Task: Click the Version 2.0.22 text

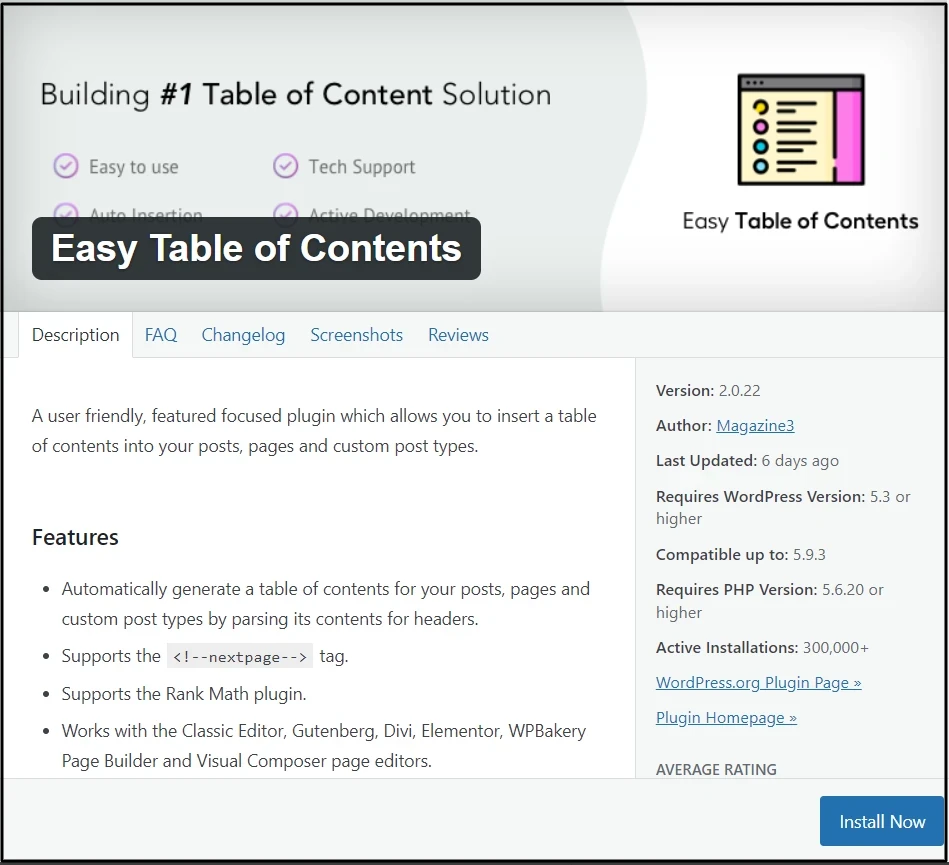Action: pos(708,391)
